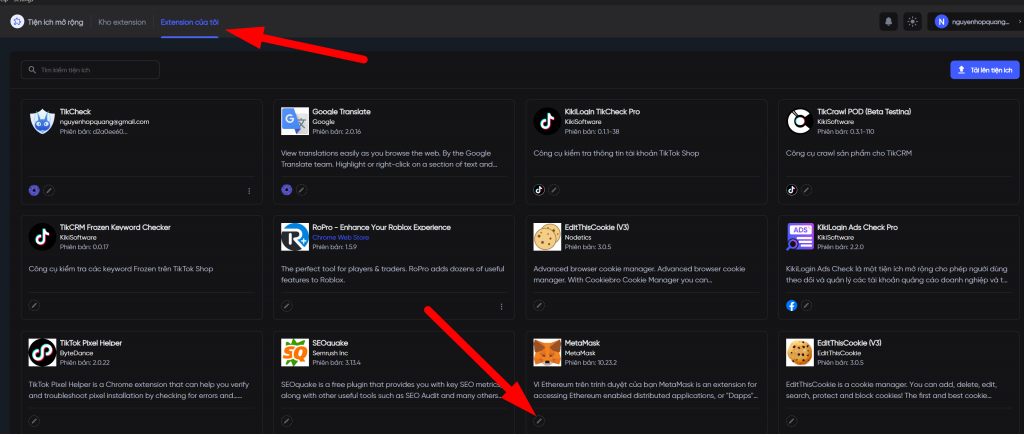Click the TikTok Pixel Helper logo
Screen dimensions: 1024x434
pos(42,352)
